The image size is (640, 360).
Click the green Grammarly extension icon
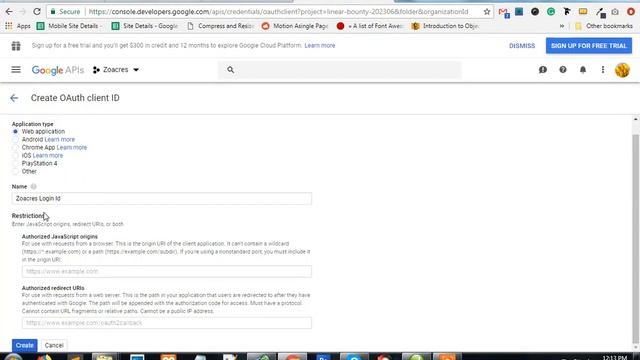pyautogui.click(x=551, y=11)
